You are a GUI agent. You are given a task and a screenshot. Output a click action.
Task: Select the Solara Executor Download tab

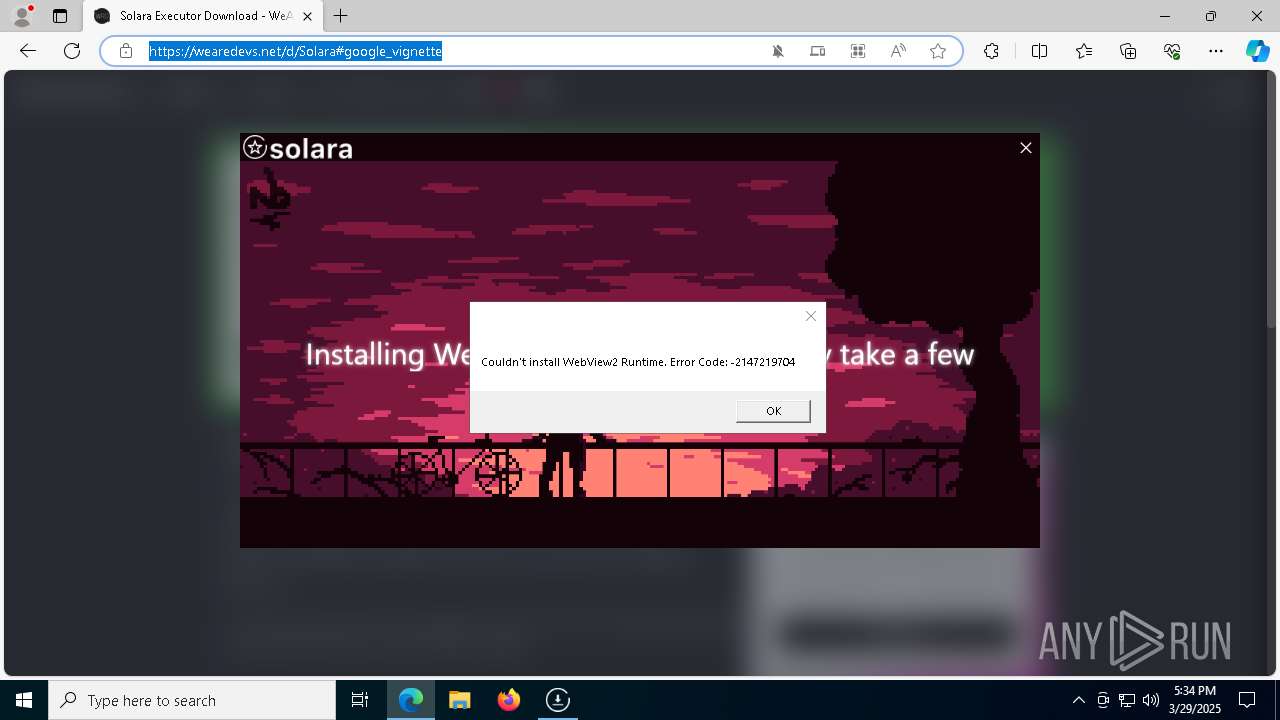203,16
